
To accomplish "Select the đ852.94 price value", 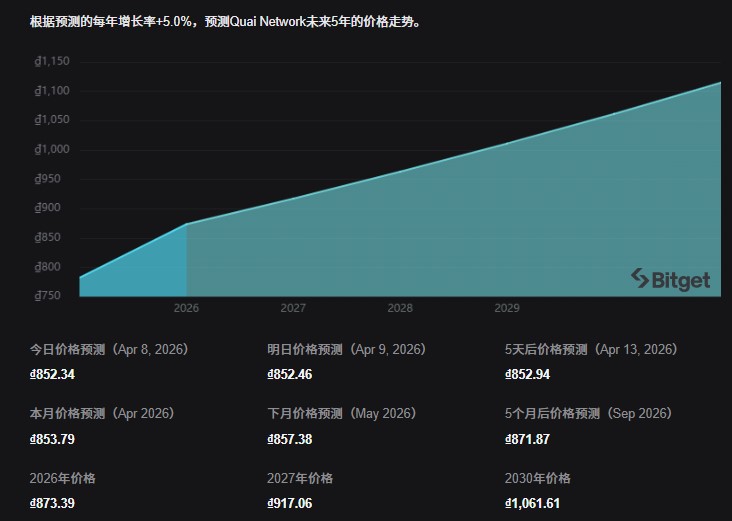I will [528, 374].
